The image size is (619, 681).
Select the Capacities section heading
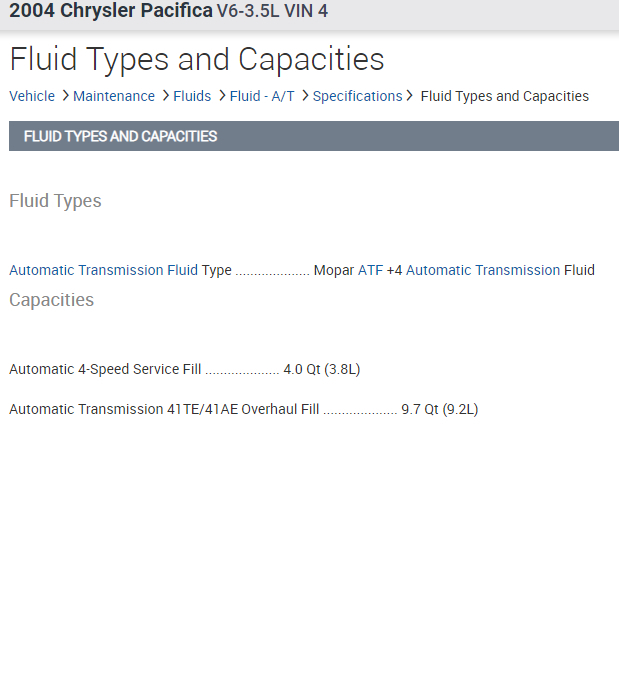pos(51,300)
